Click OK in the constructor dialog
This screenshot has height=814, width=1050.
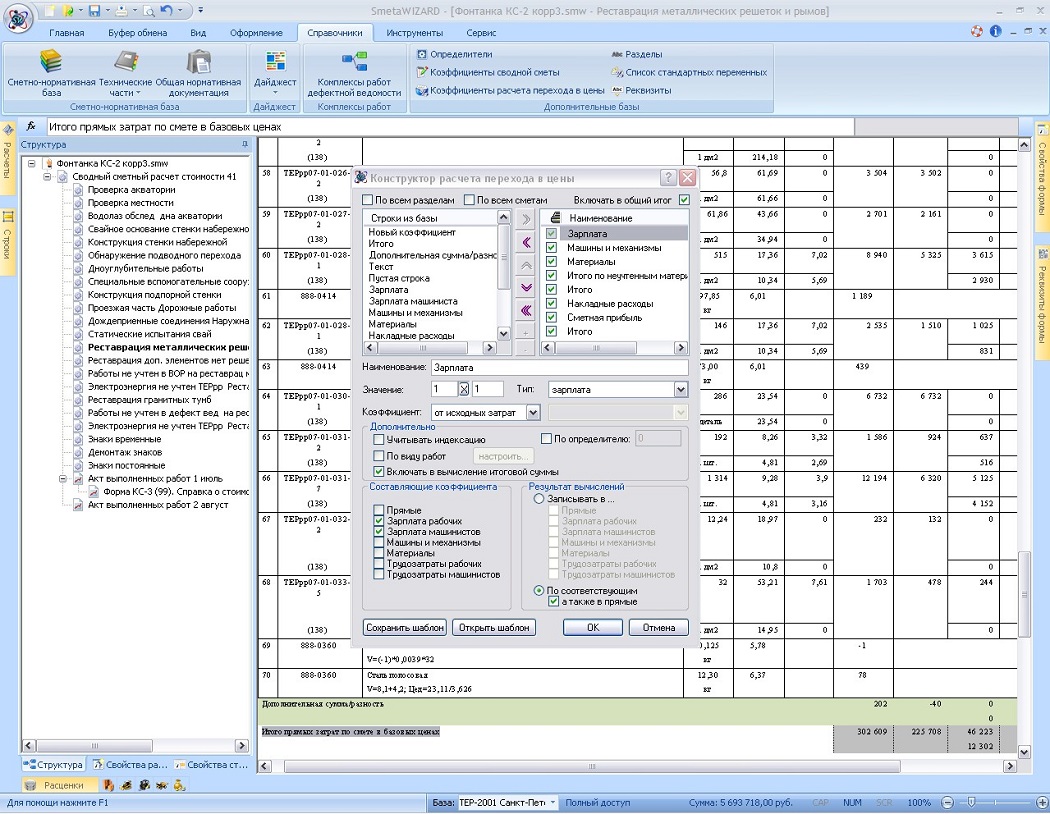[x=593, y=627]
